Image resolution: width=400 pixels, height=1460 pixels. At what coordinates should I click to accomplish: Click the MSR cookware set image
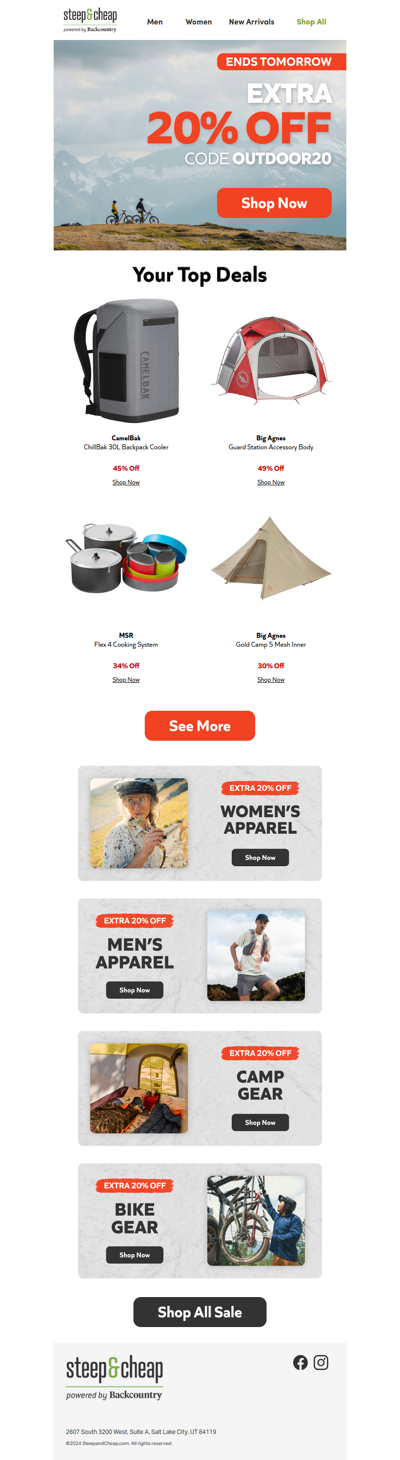pos(126,558)
